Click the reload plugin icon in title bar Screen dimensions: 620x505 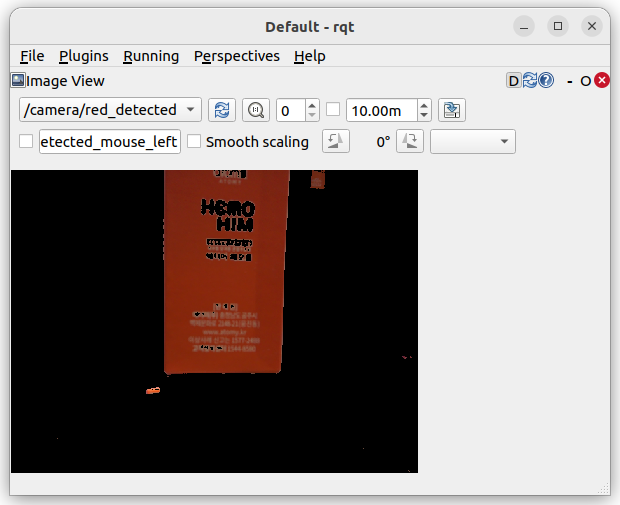(x=530, y=80)
